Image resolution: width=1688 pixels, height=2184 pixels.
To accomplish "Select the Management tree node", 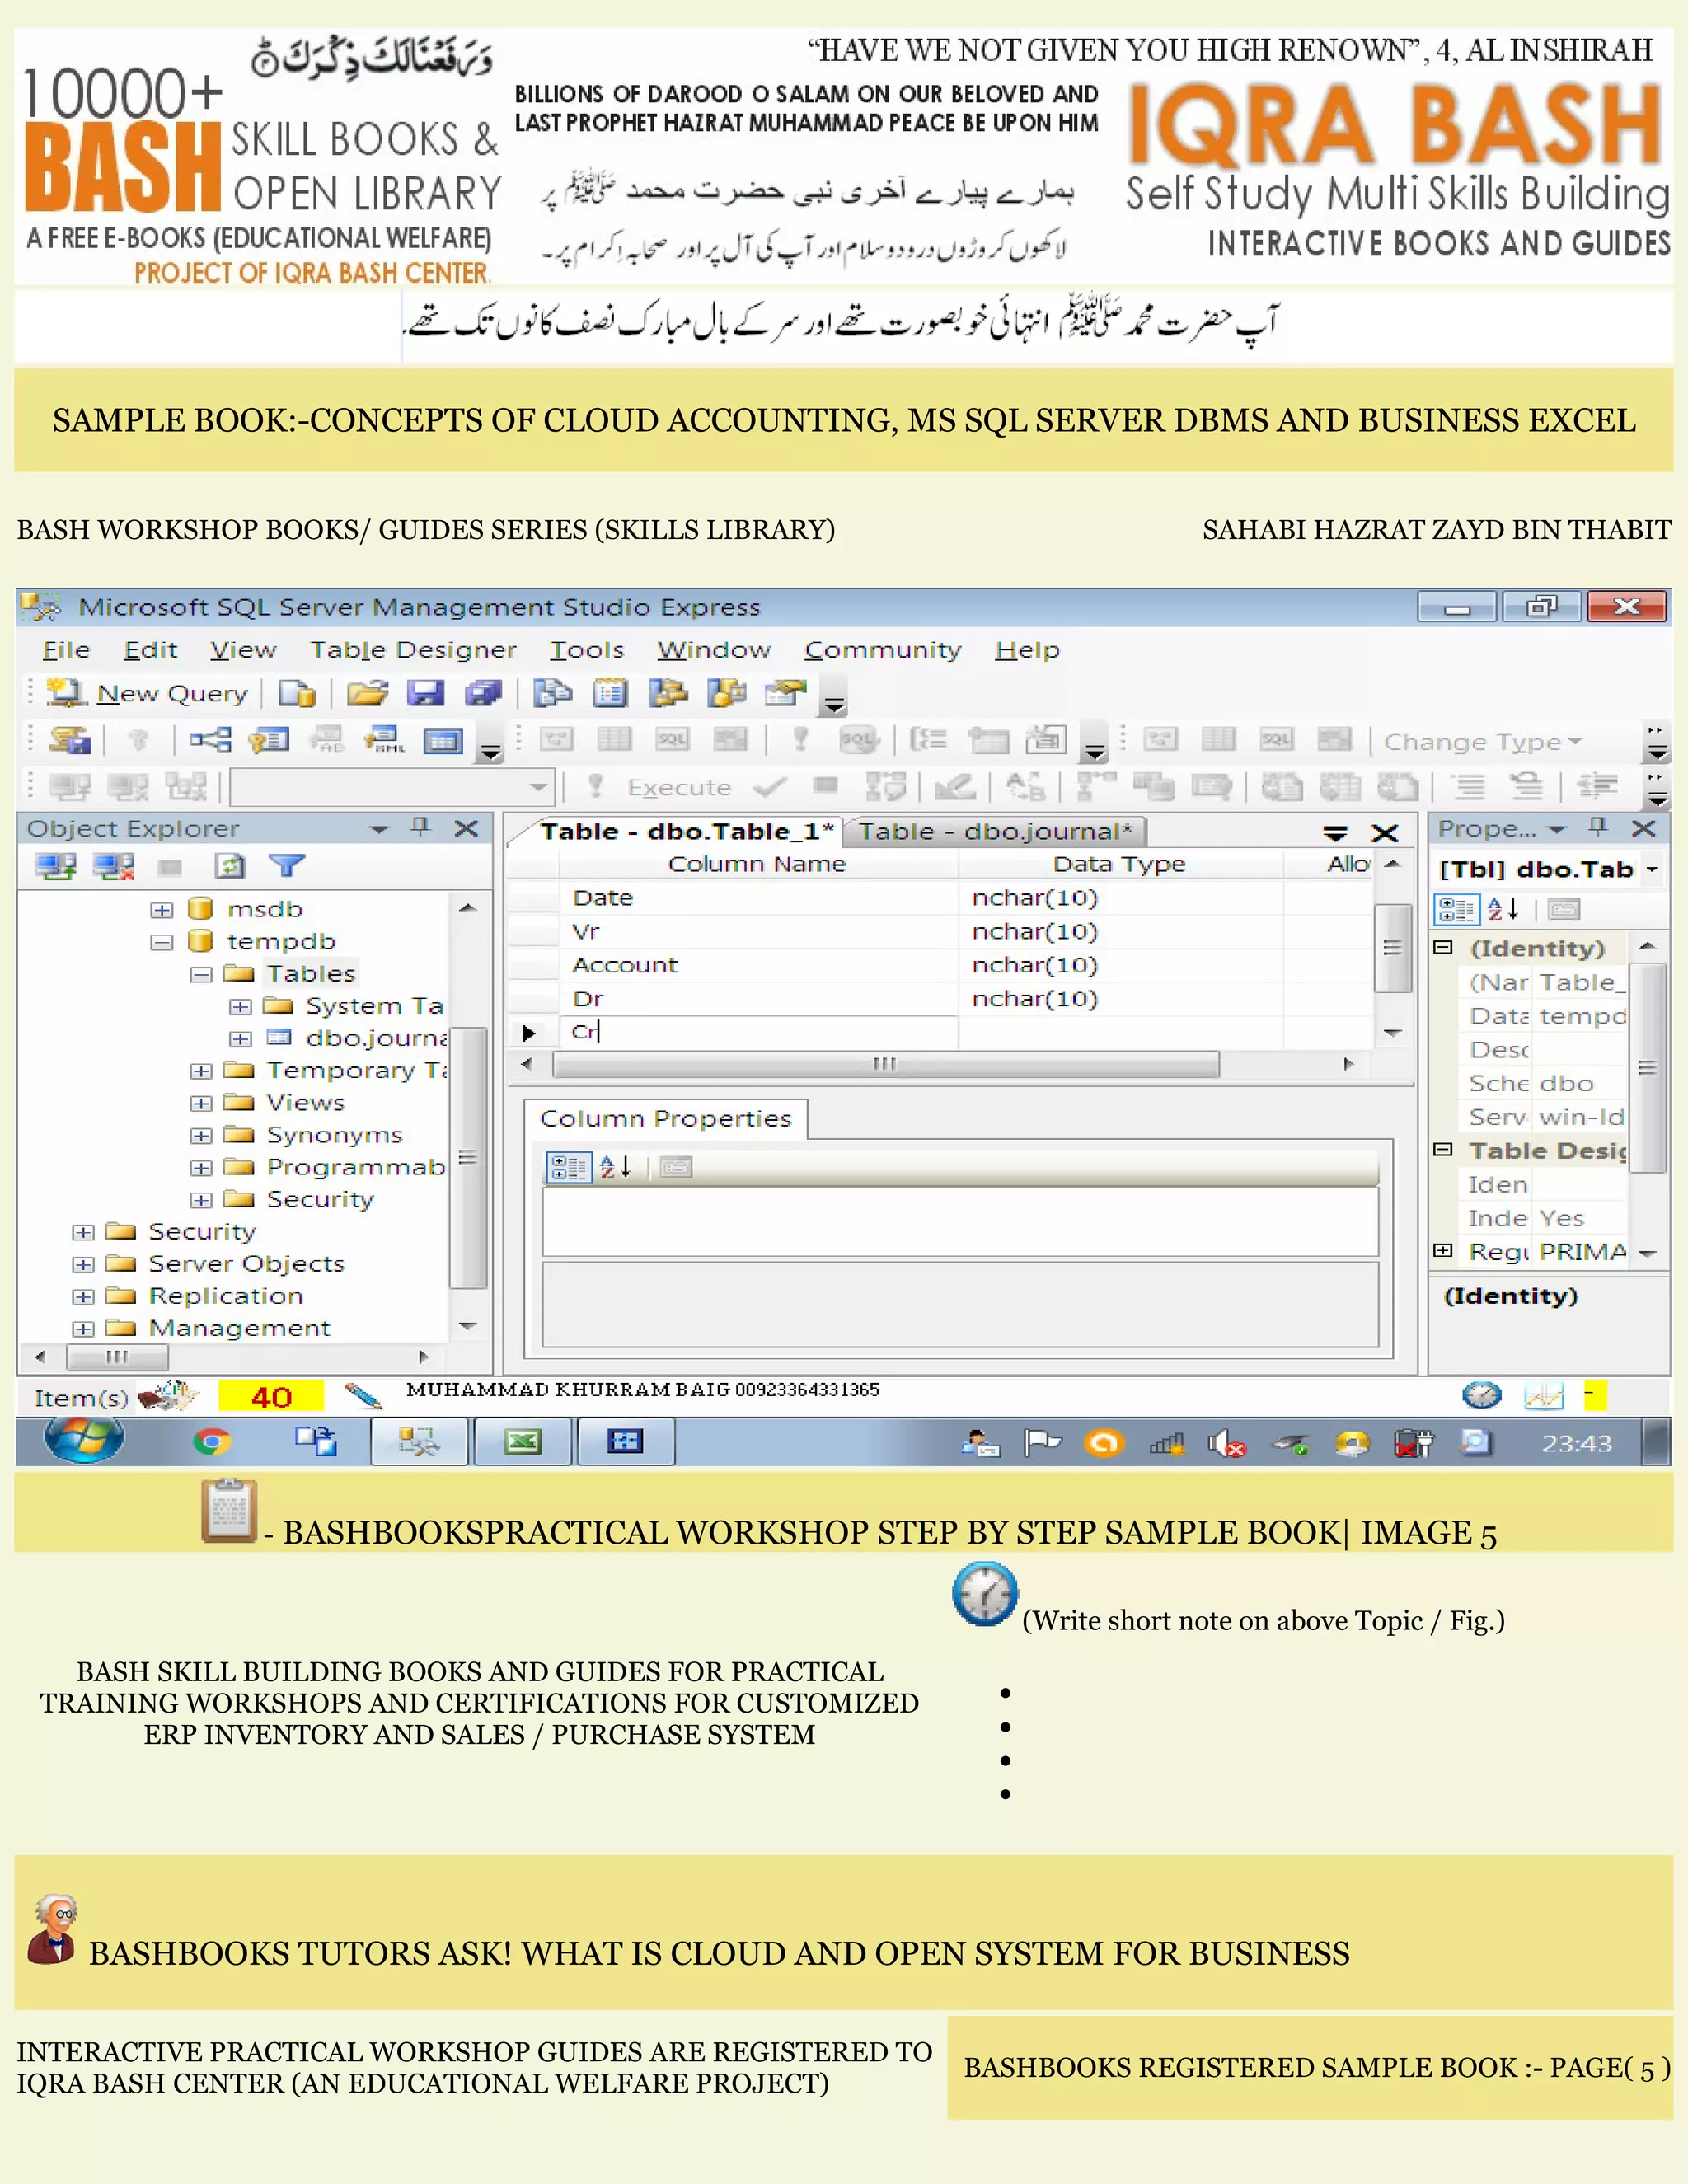I will coord(240,1328).
